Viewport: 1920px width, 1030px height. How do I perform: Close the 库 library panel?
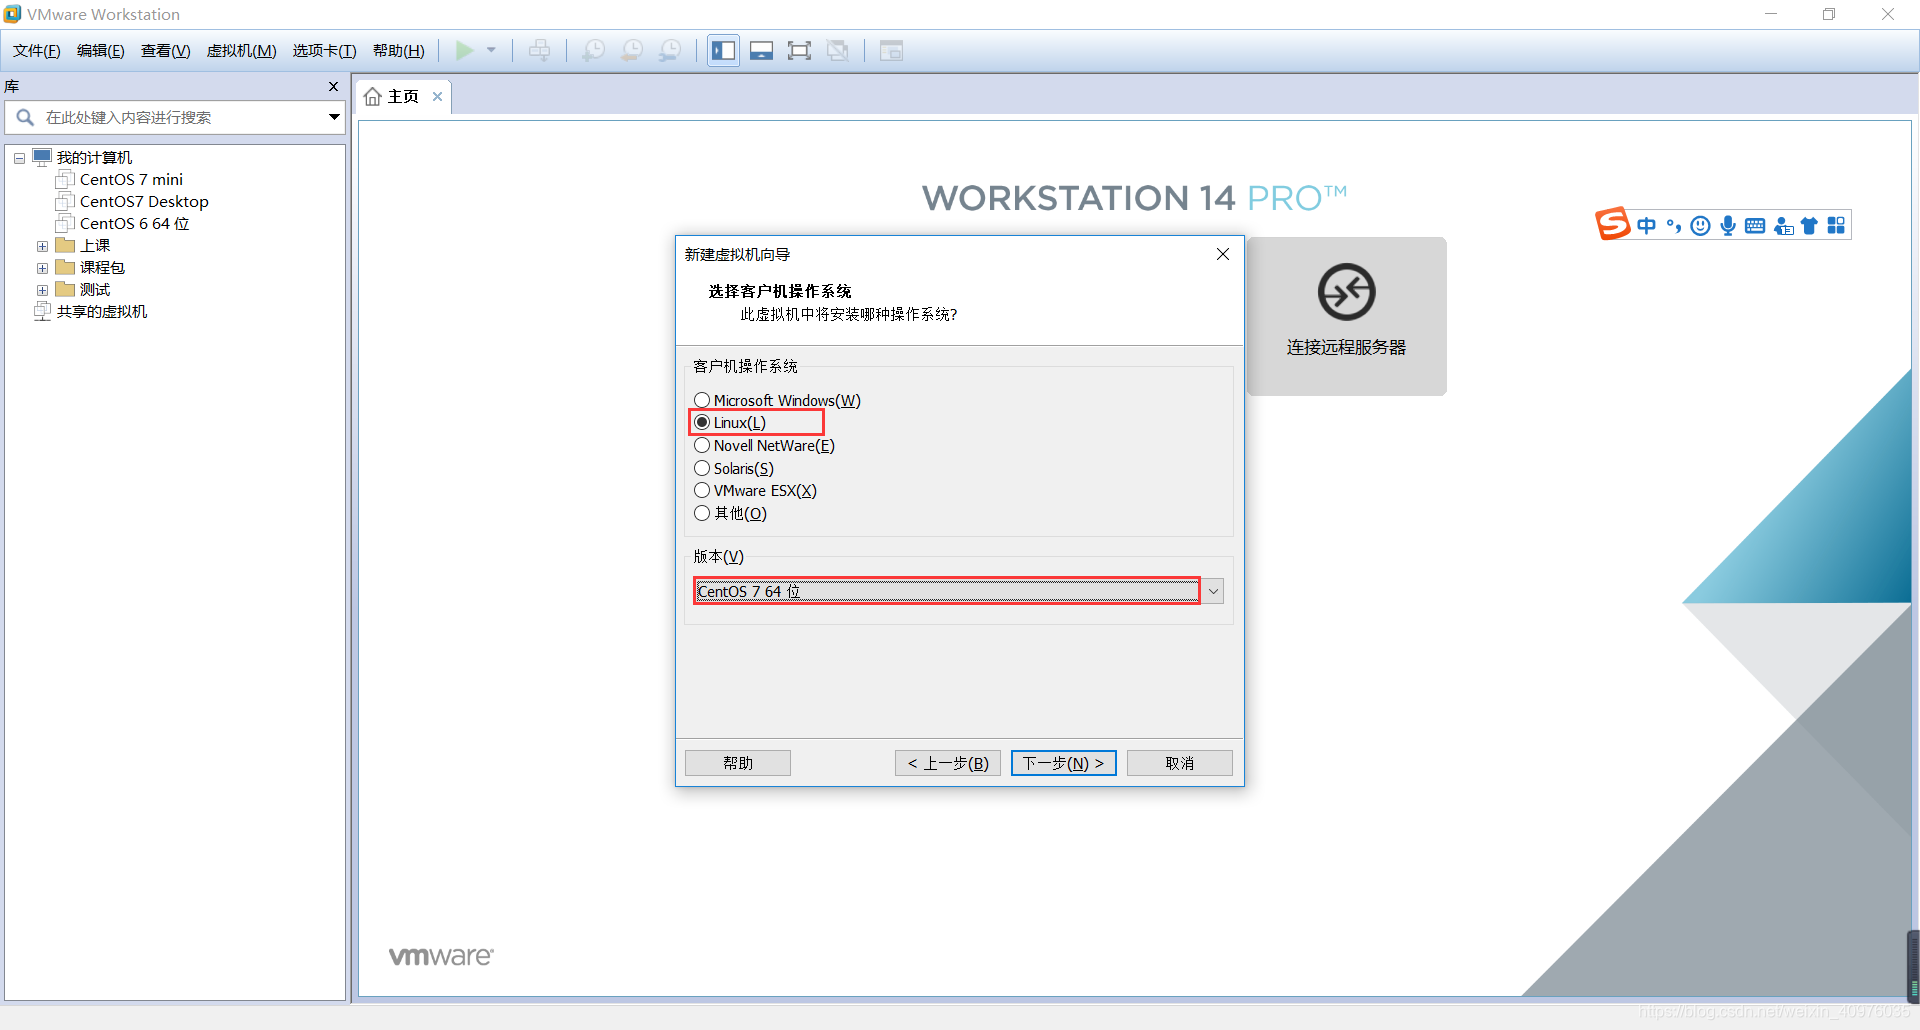pos(333,87)
